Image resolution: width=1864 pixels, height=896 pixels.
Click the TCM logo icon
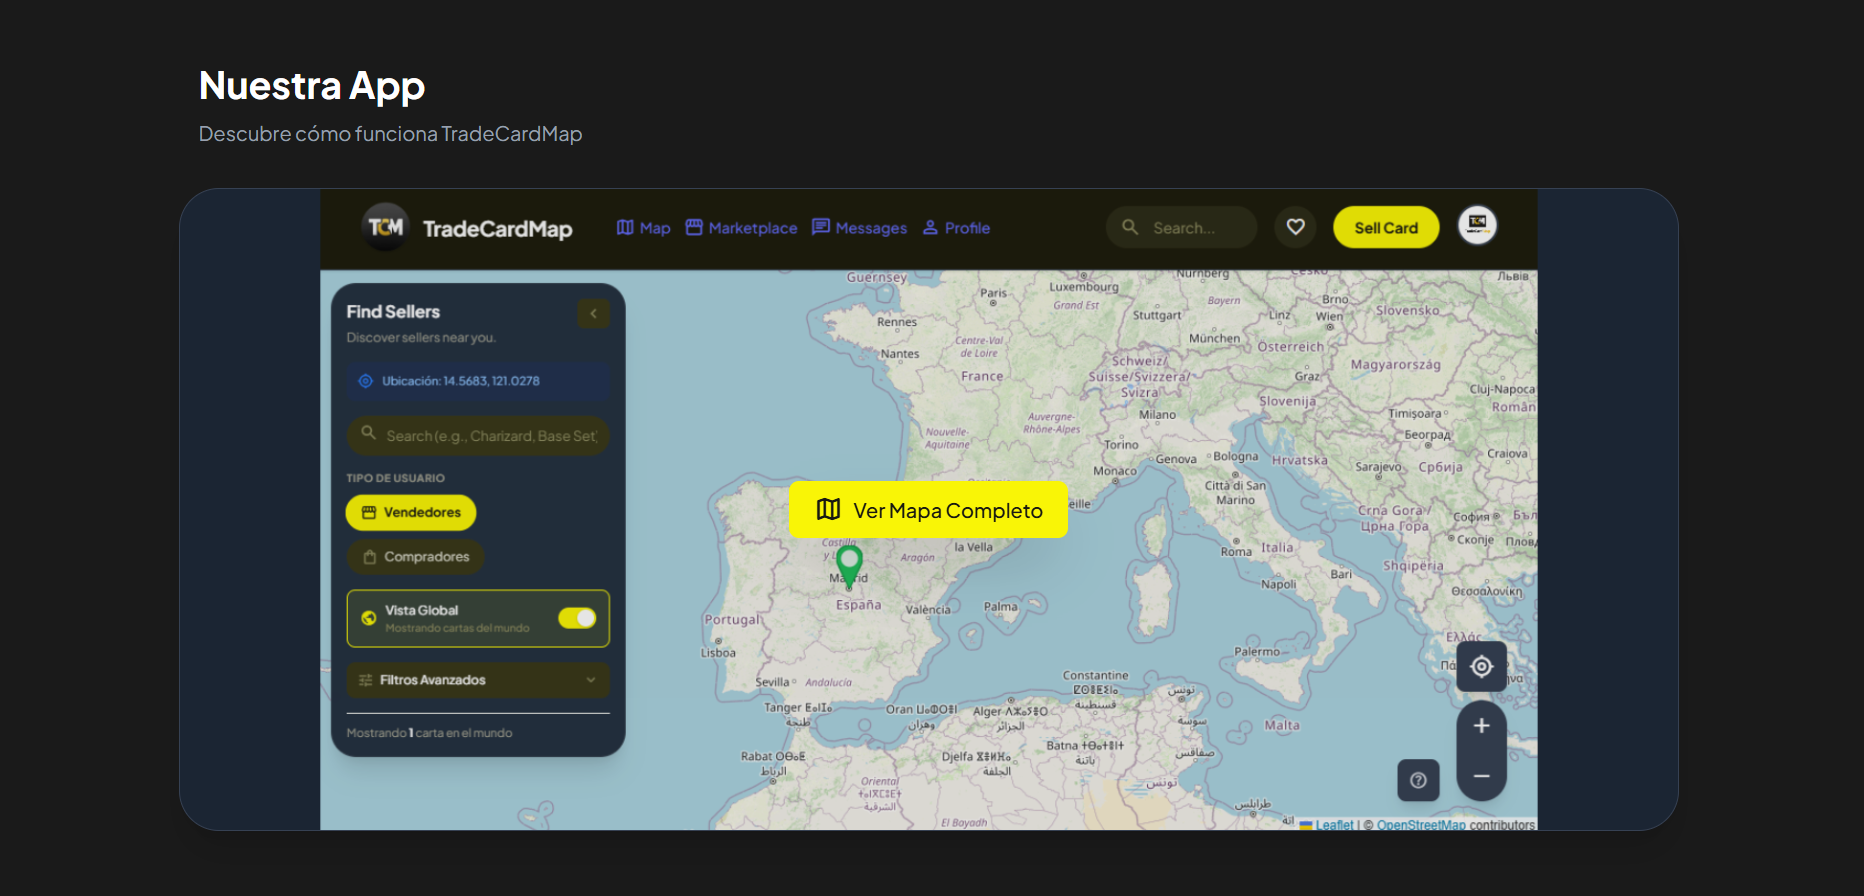click(385, 227)
